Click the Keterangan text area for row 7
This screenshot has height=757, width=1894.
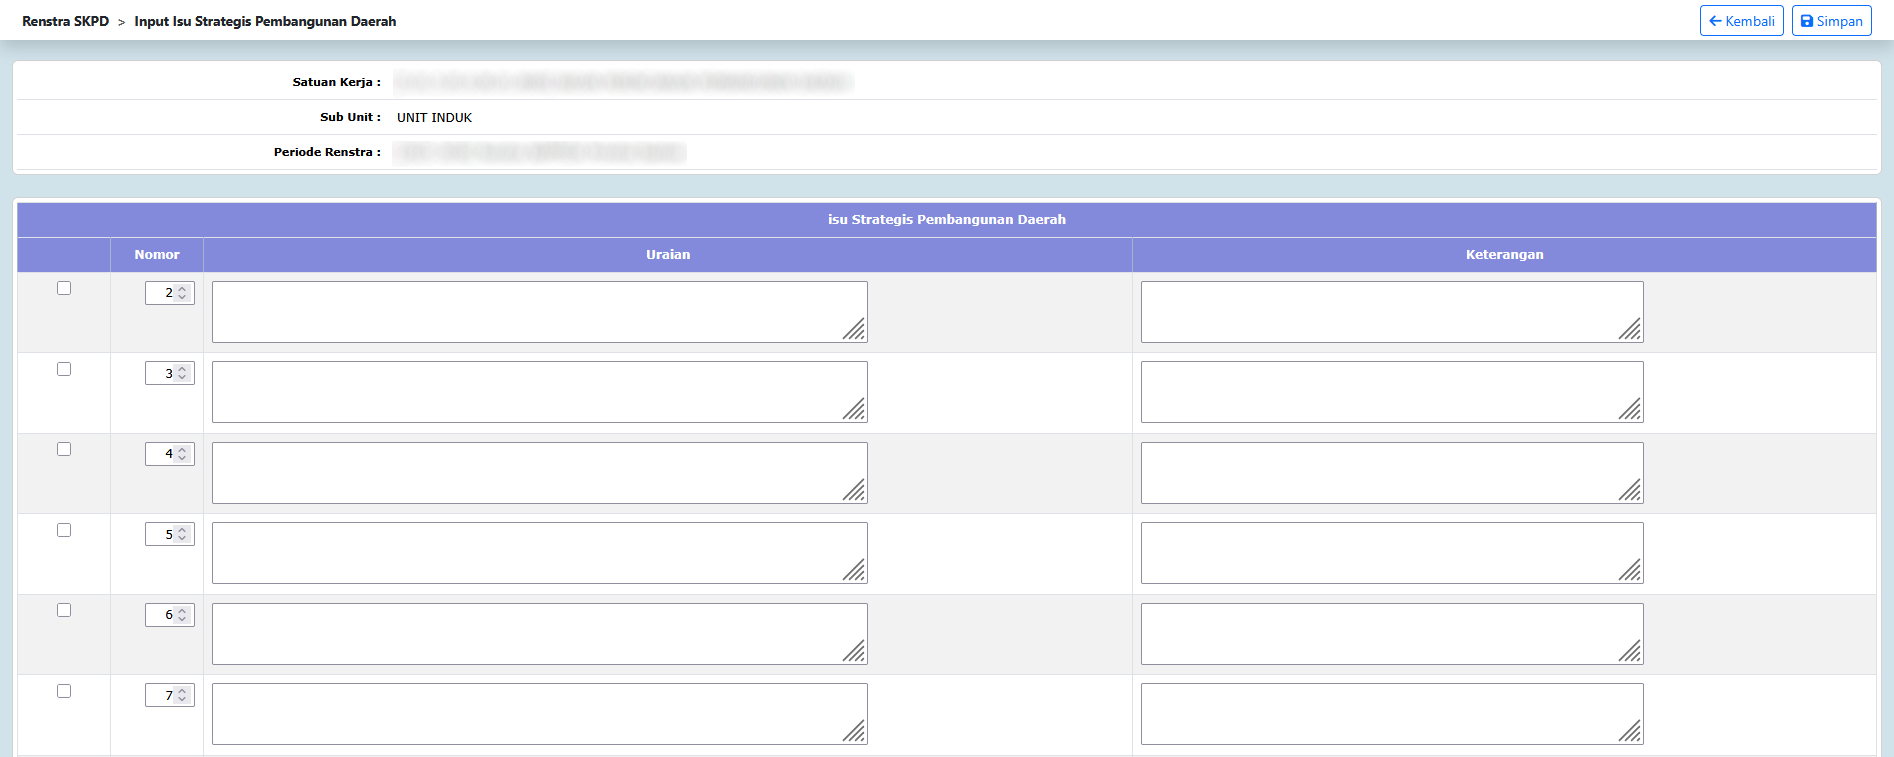pyautogui.click(x=1391, y=714)
